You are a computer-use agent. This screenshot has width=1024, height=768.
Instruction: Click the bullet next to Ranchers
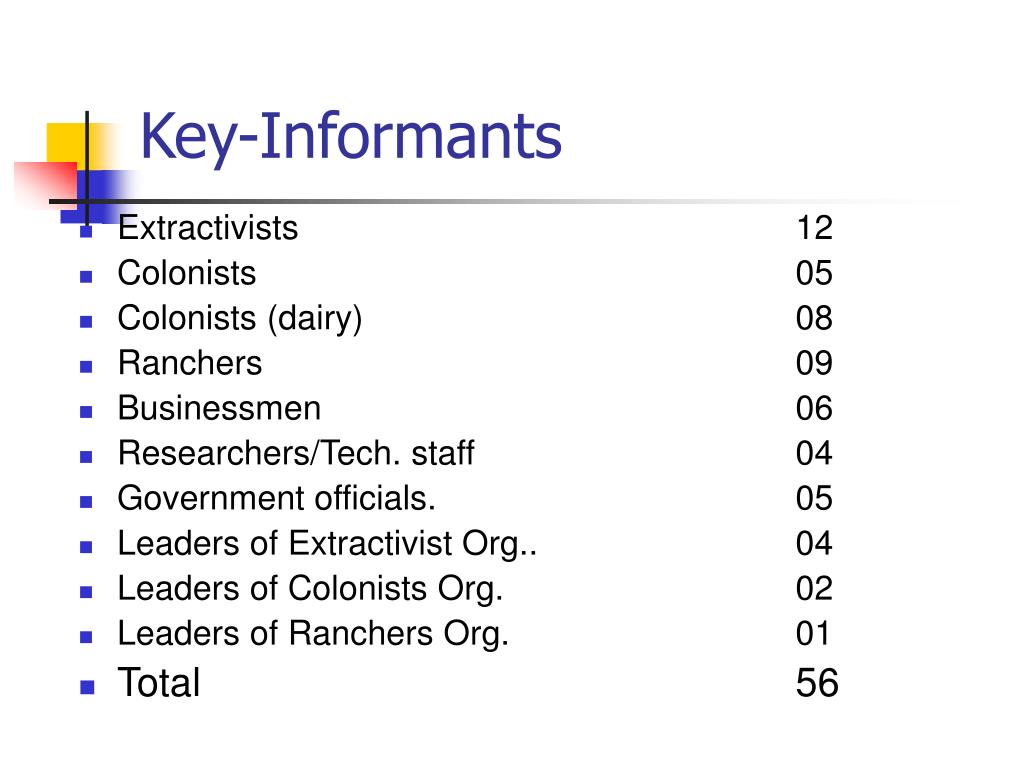pos(86,367)
